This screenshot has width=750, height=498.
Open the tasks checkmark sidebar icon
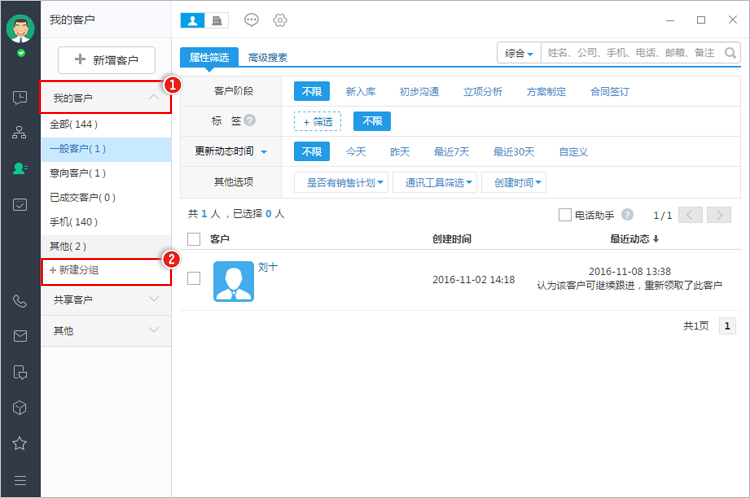[x=20, y=205]
